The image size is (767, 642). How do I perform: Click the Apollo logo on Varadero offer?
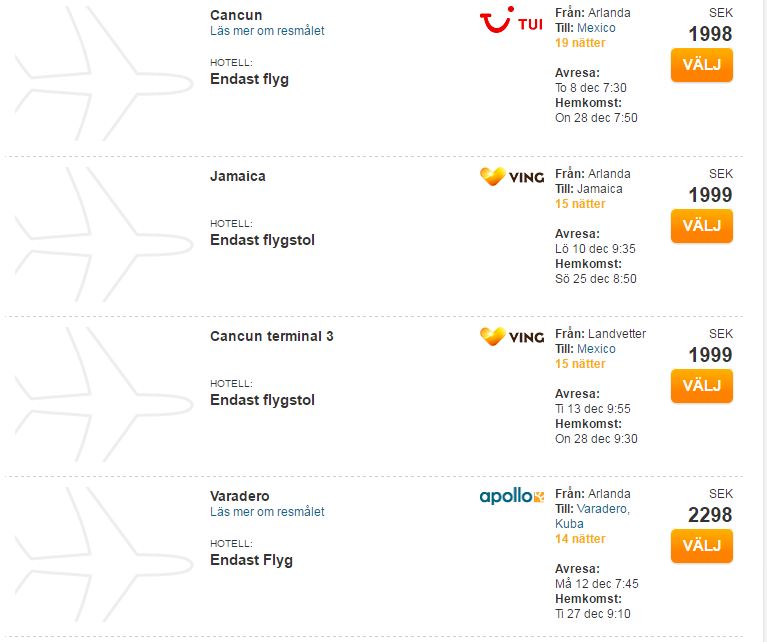click(x=512, y=496)
